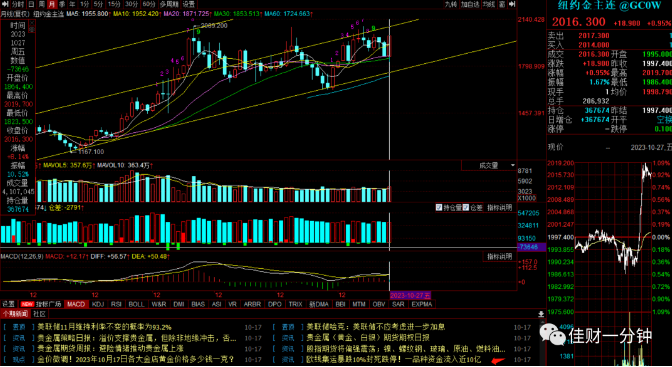Image resolution: width=672 pixels, height=367 pixels.
Task: Open news 贵金属策略日报 about silver support
Action: click(x=137, y=338)
